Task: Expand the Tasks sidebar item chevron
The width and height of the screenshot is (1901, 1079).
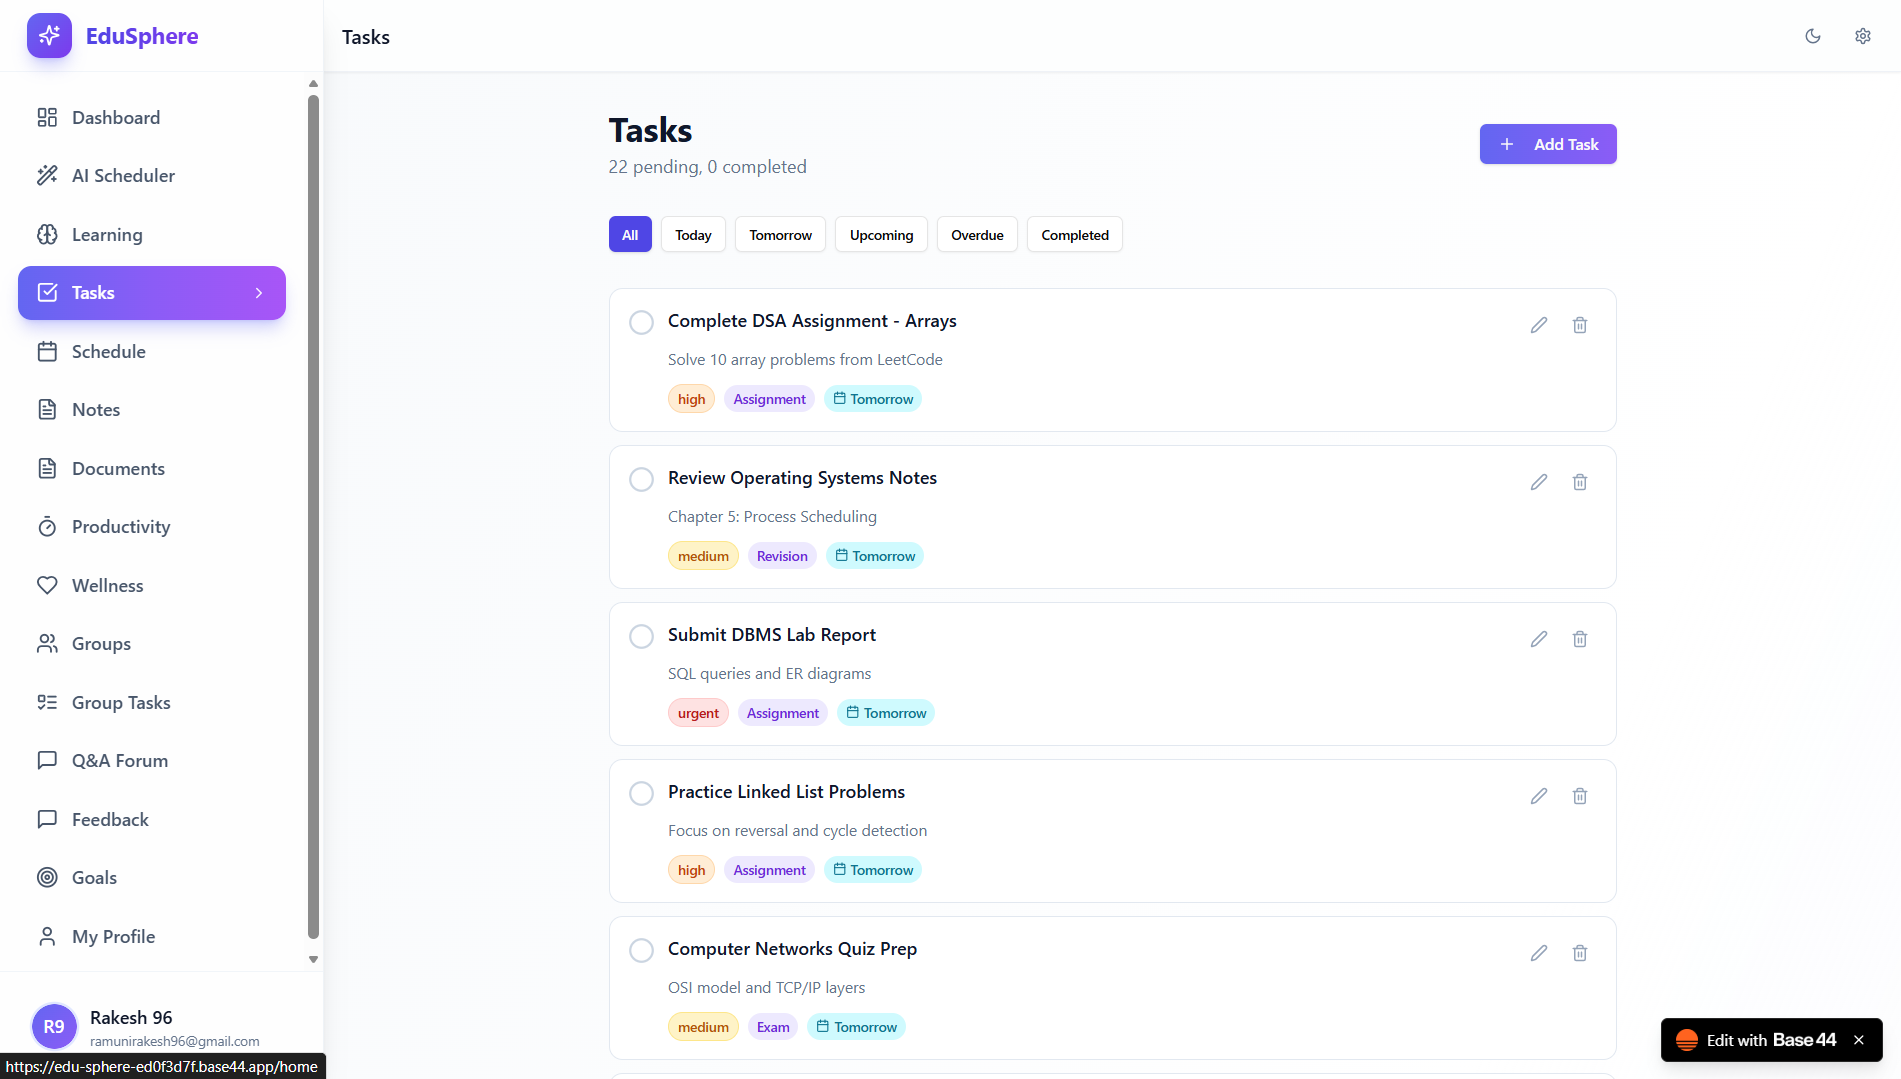Action: pos(260,293)
